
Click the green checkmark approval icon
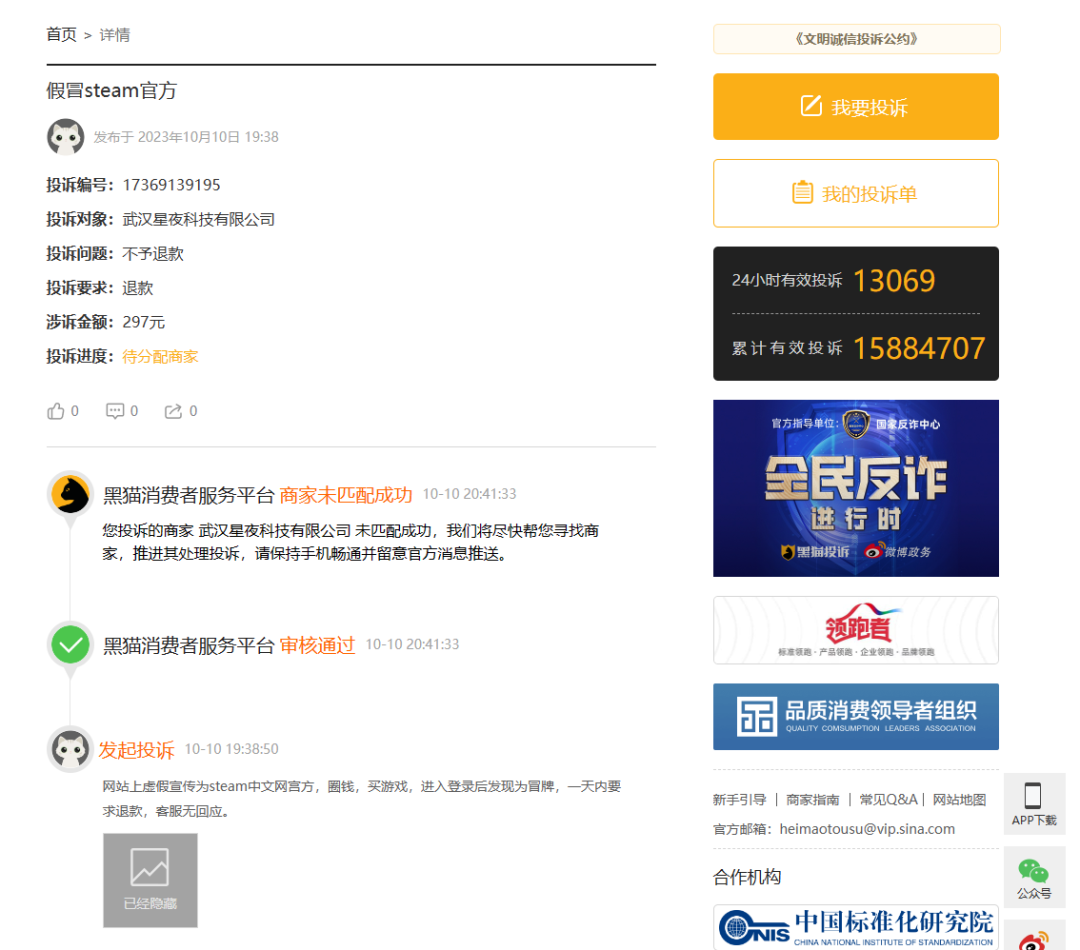click(x=70, y=645)
